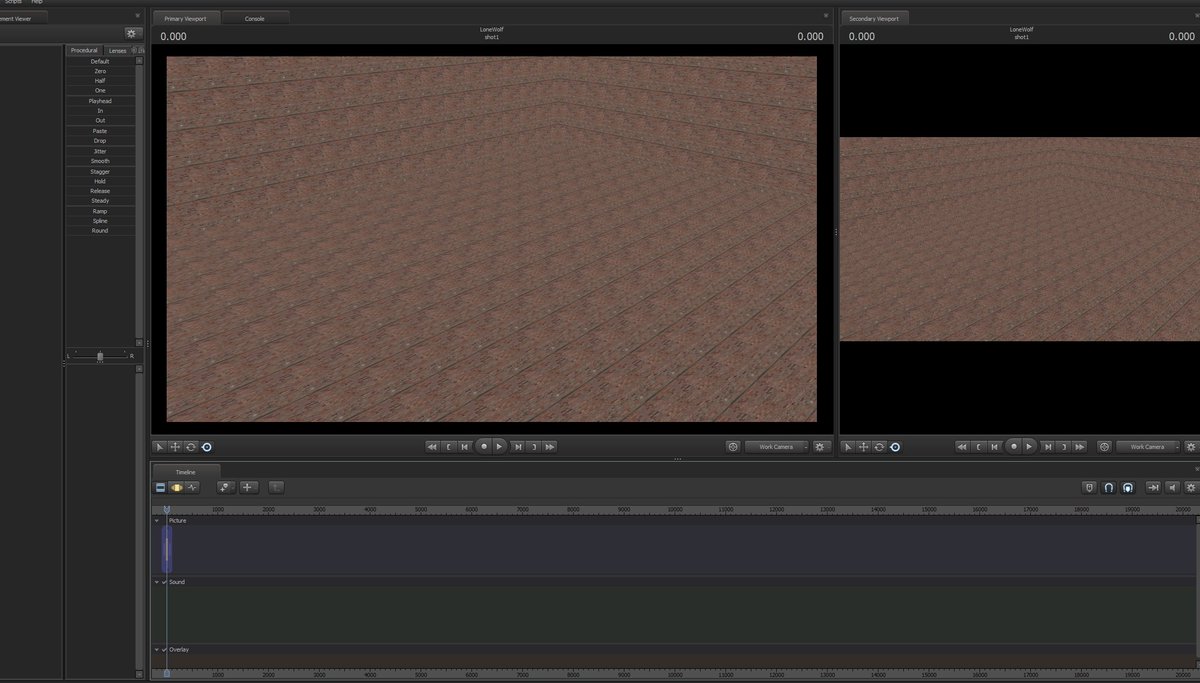Apply the Jitter preset
Viewport: 1200px width, 683px height.
tap(100, 151)
